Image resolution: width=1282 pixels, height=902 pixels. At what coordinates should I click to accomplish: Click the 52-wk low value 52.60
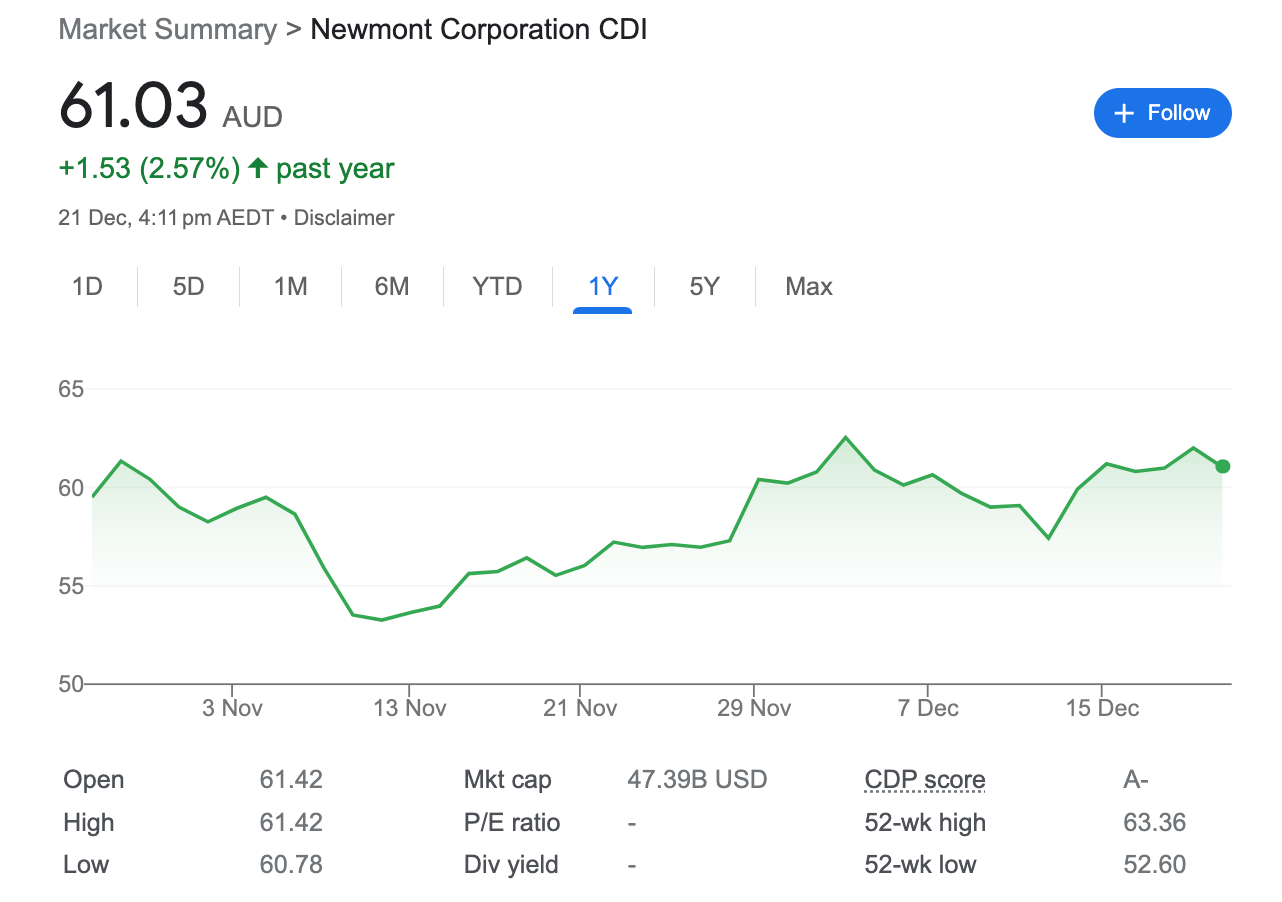tap(1155, 865)
